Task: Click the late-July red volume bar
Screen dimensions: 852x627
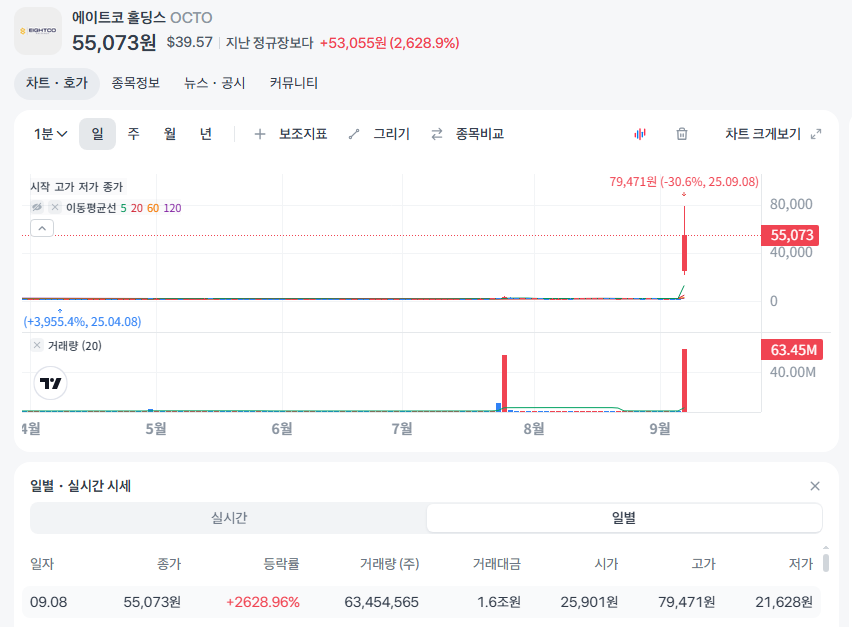Action: click(x=504, y=383)
